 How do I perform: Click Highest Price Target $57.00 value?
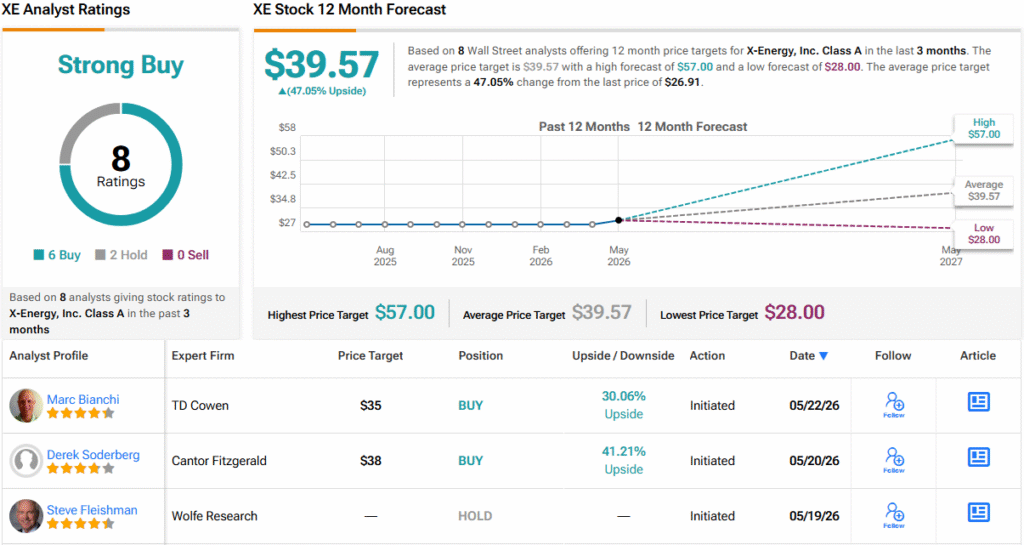405,313
